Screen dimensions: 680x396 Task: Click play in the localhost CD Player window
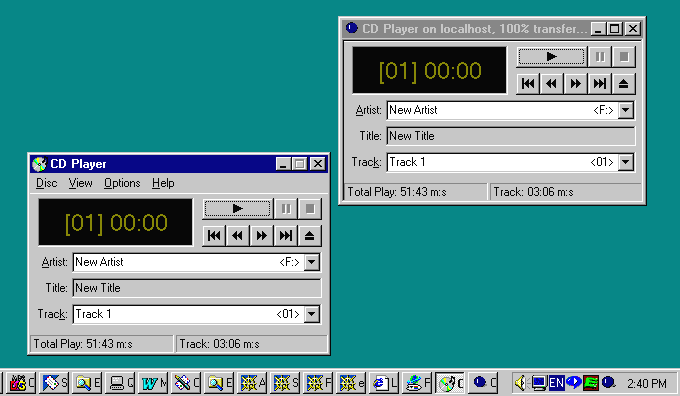tap(551, 57)
